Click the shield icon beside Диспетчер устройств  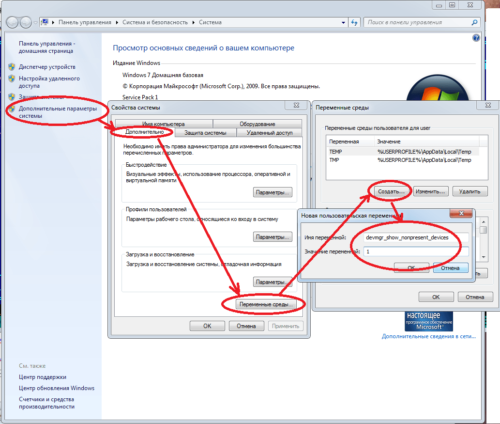coord(12,67)
